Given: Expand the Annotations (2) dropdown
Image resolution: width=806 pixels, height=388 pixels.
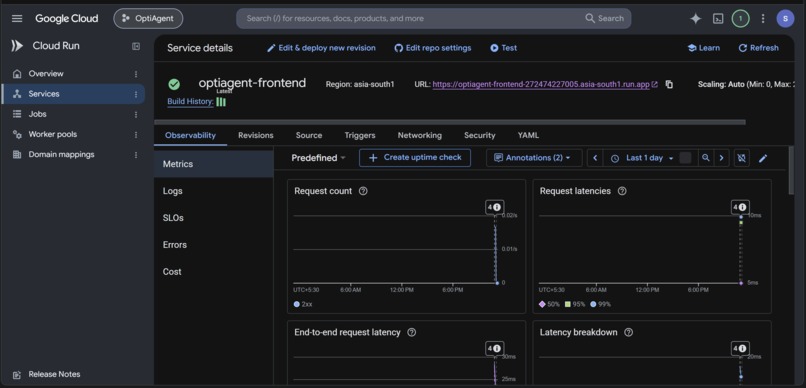Looking at the screenshot, I should click(534, 158).
